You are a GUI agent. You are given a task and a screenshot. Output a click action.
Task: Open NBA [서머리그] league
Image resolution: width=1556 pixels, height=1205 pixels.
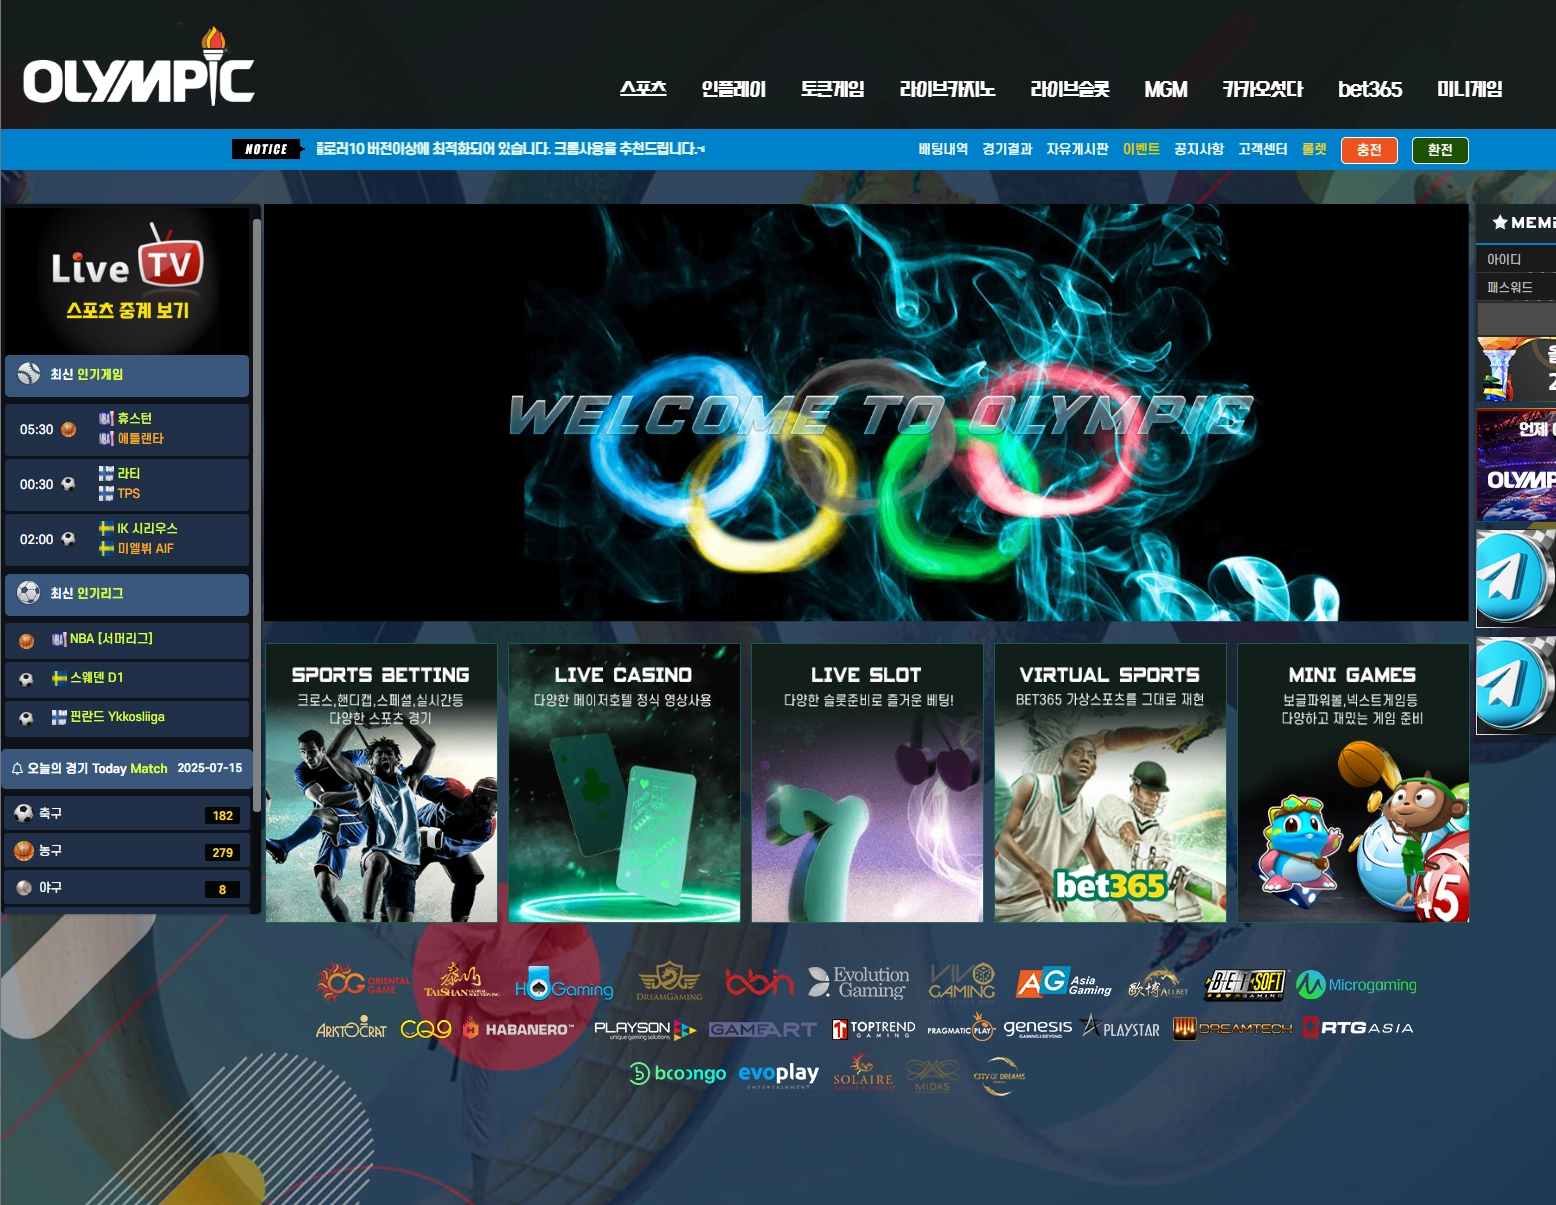pos(127,640)
